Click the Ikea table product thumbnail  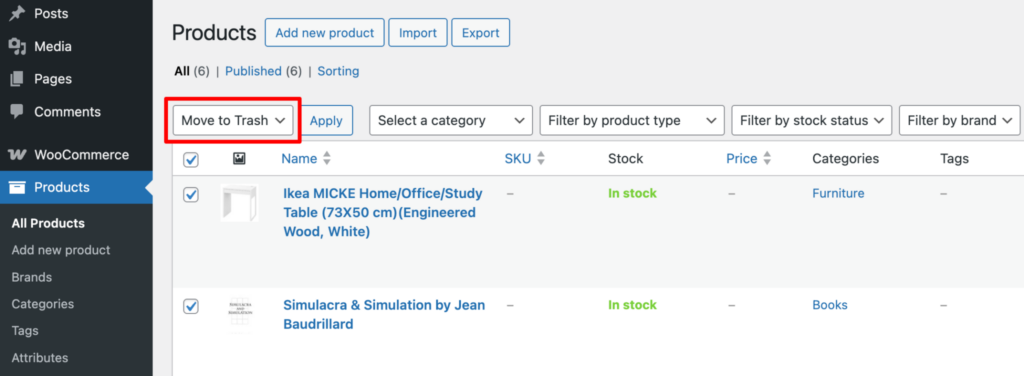[240, 203]
